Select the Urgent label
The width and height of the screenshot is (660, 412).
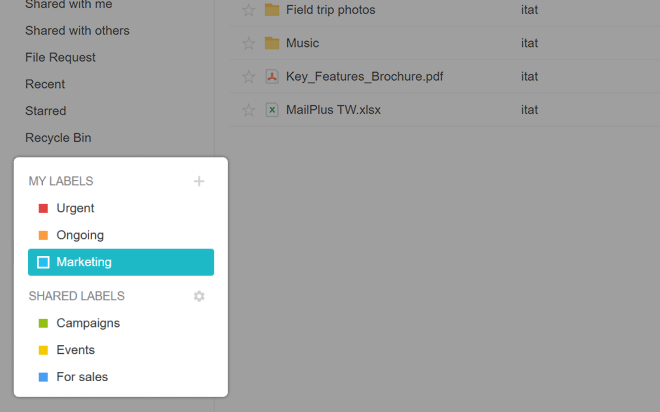pyautogui.click(x=75, y=208)
